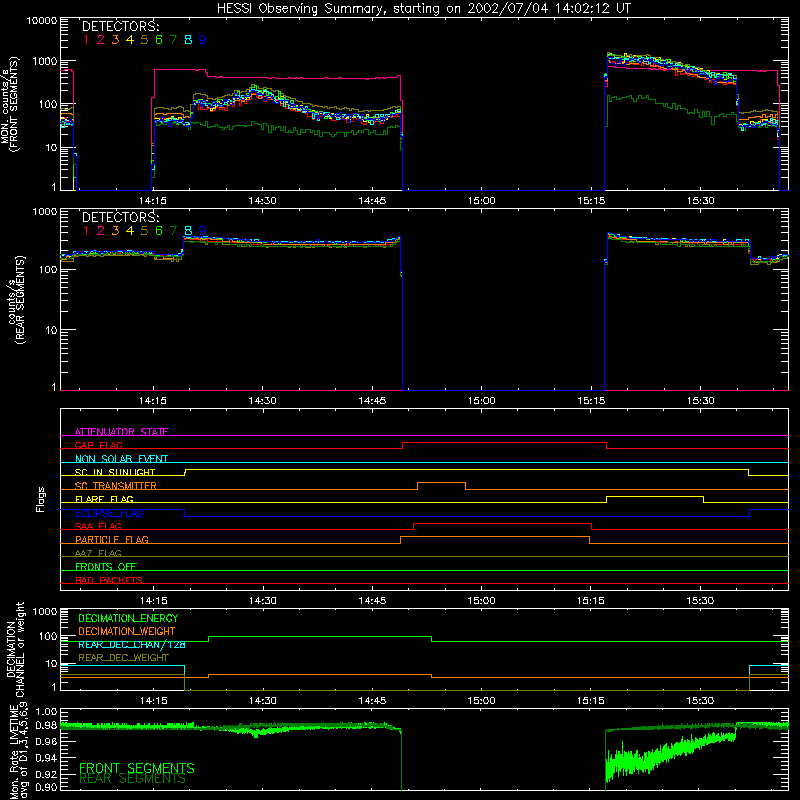This screenshot has width=800, height=800.
Task: Click the 14:30 time label under rear segments plot
Action: tap(262, 401)
